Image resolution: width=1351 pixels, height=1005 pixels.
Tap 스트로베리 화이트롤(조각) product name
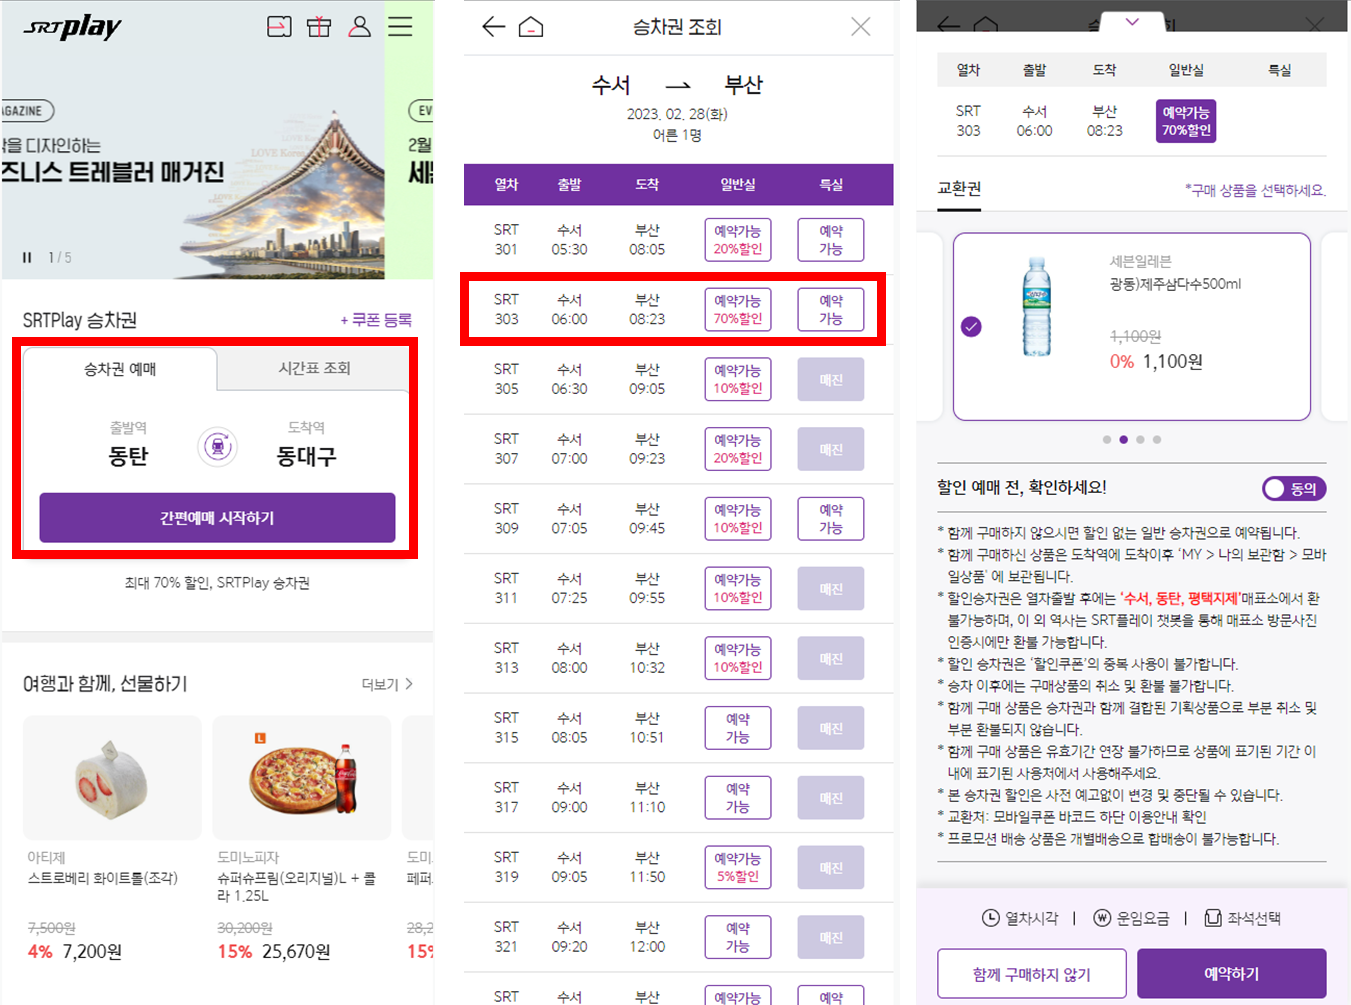pos(103,878)
